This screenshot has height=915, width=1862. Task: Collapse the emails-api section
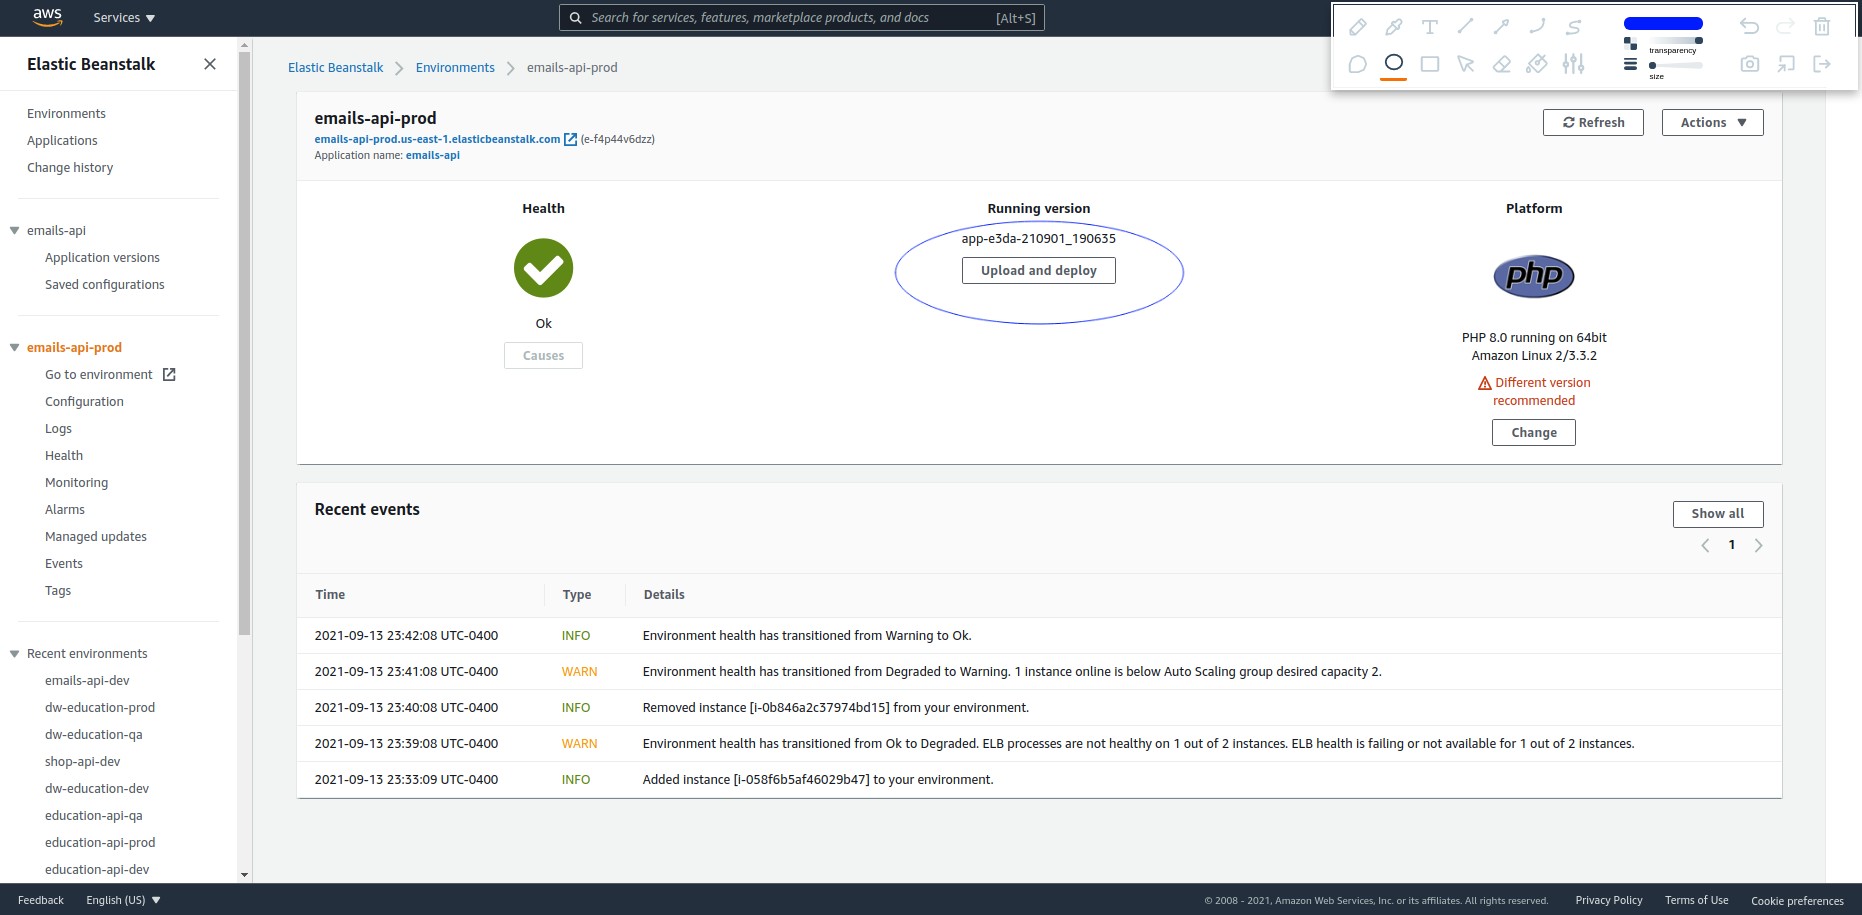point(14,231)
